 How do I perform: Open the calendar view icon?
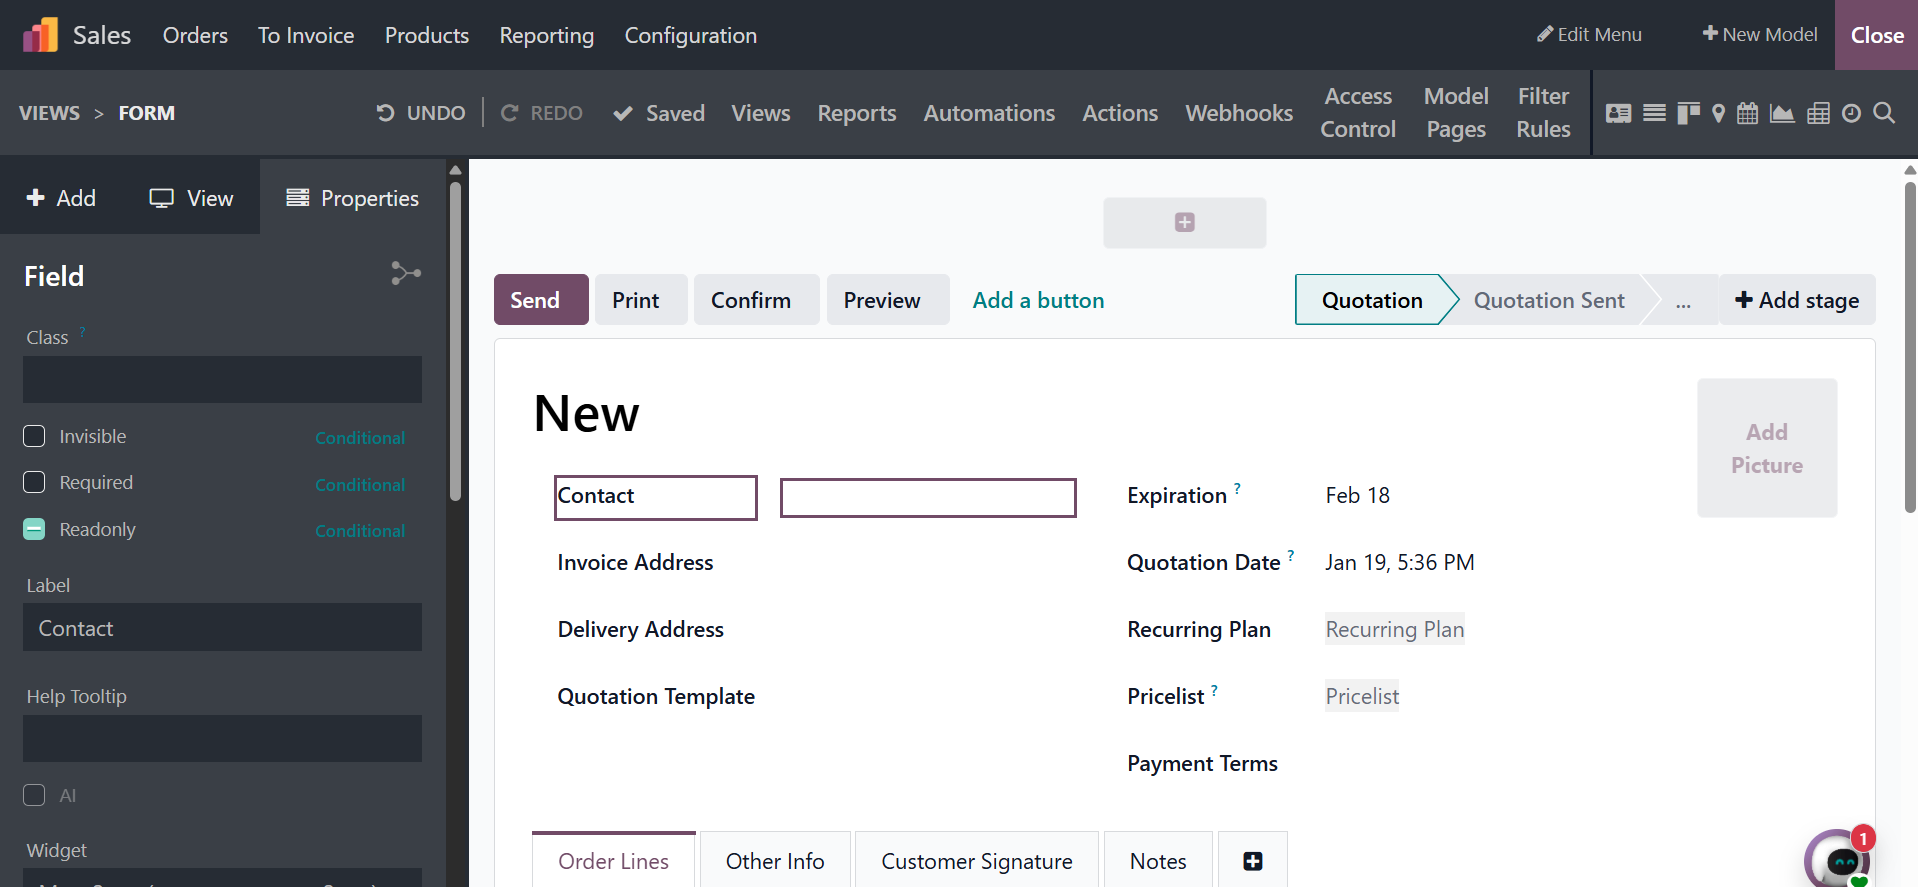pos(1747,113)
